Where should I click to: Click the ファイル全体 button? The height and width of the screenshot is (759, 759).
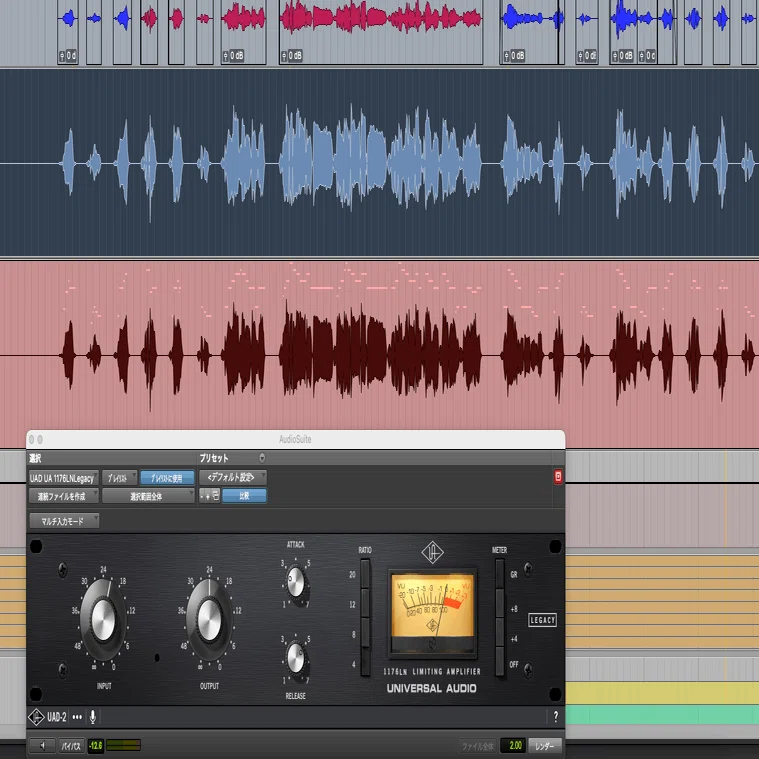click(477, 746)
